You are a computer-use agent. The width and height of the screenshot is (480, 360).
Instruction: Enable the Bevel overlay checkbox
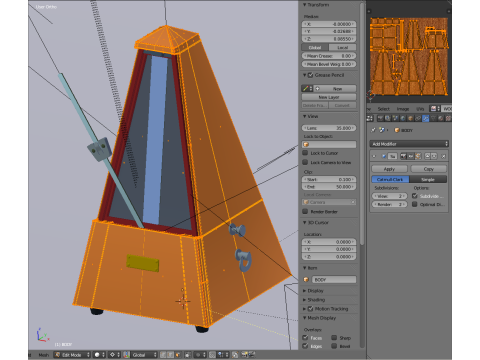(334, 346)
